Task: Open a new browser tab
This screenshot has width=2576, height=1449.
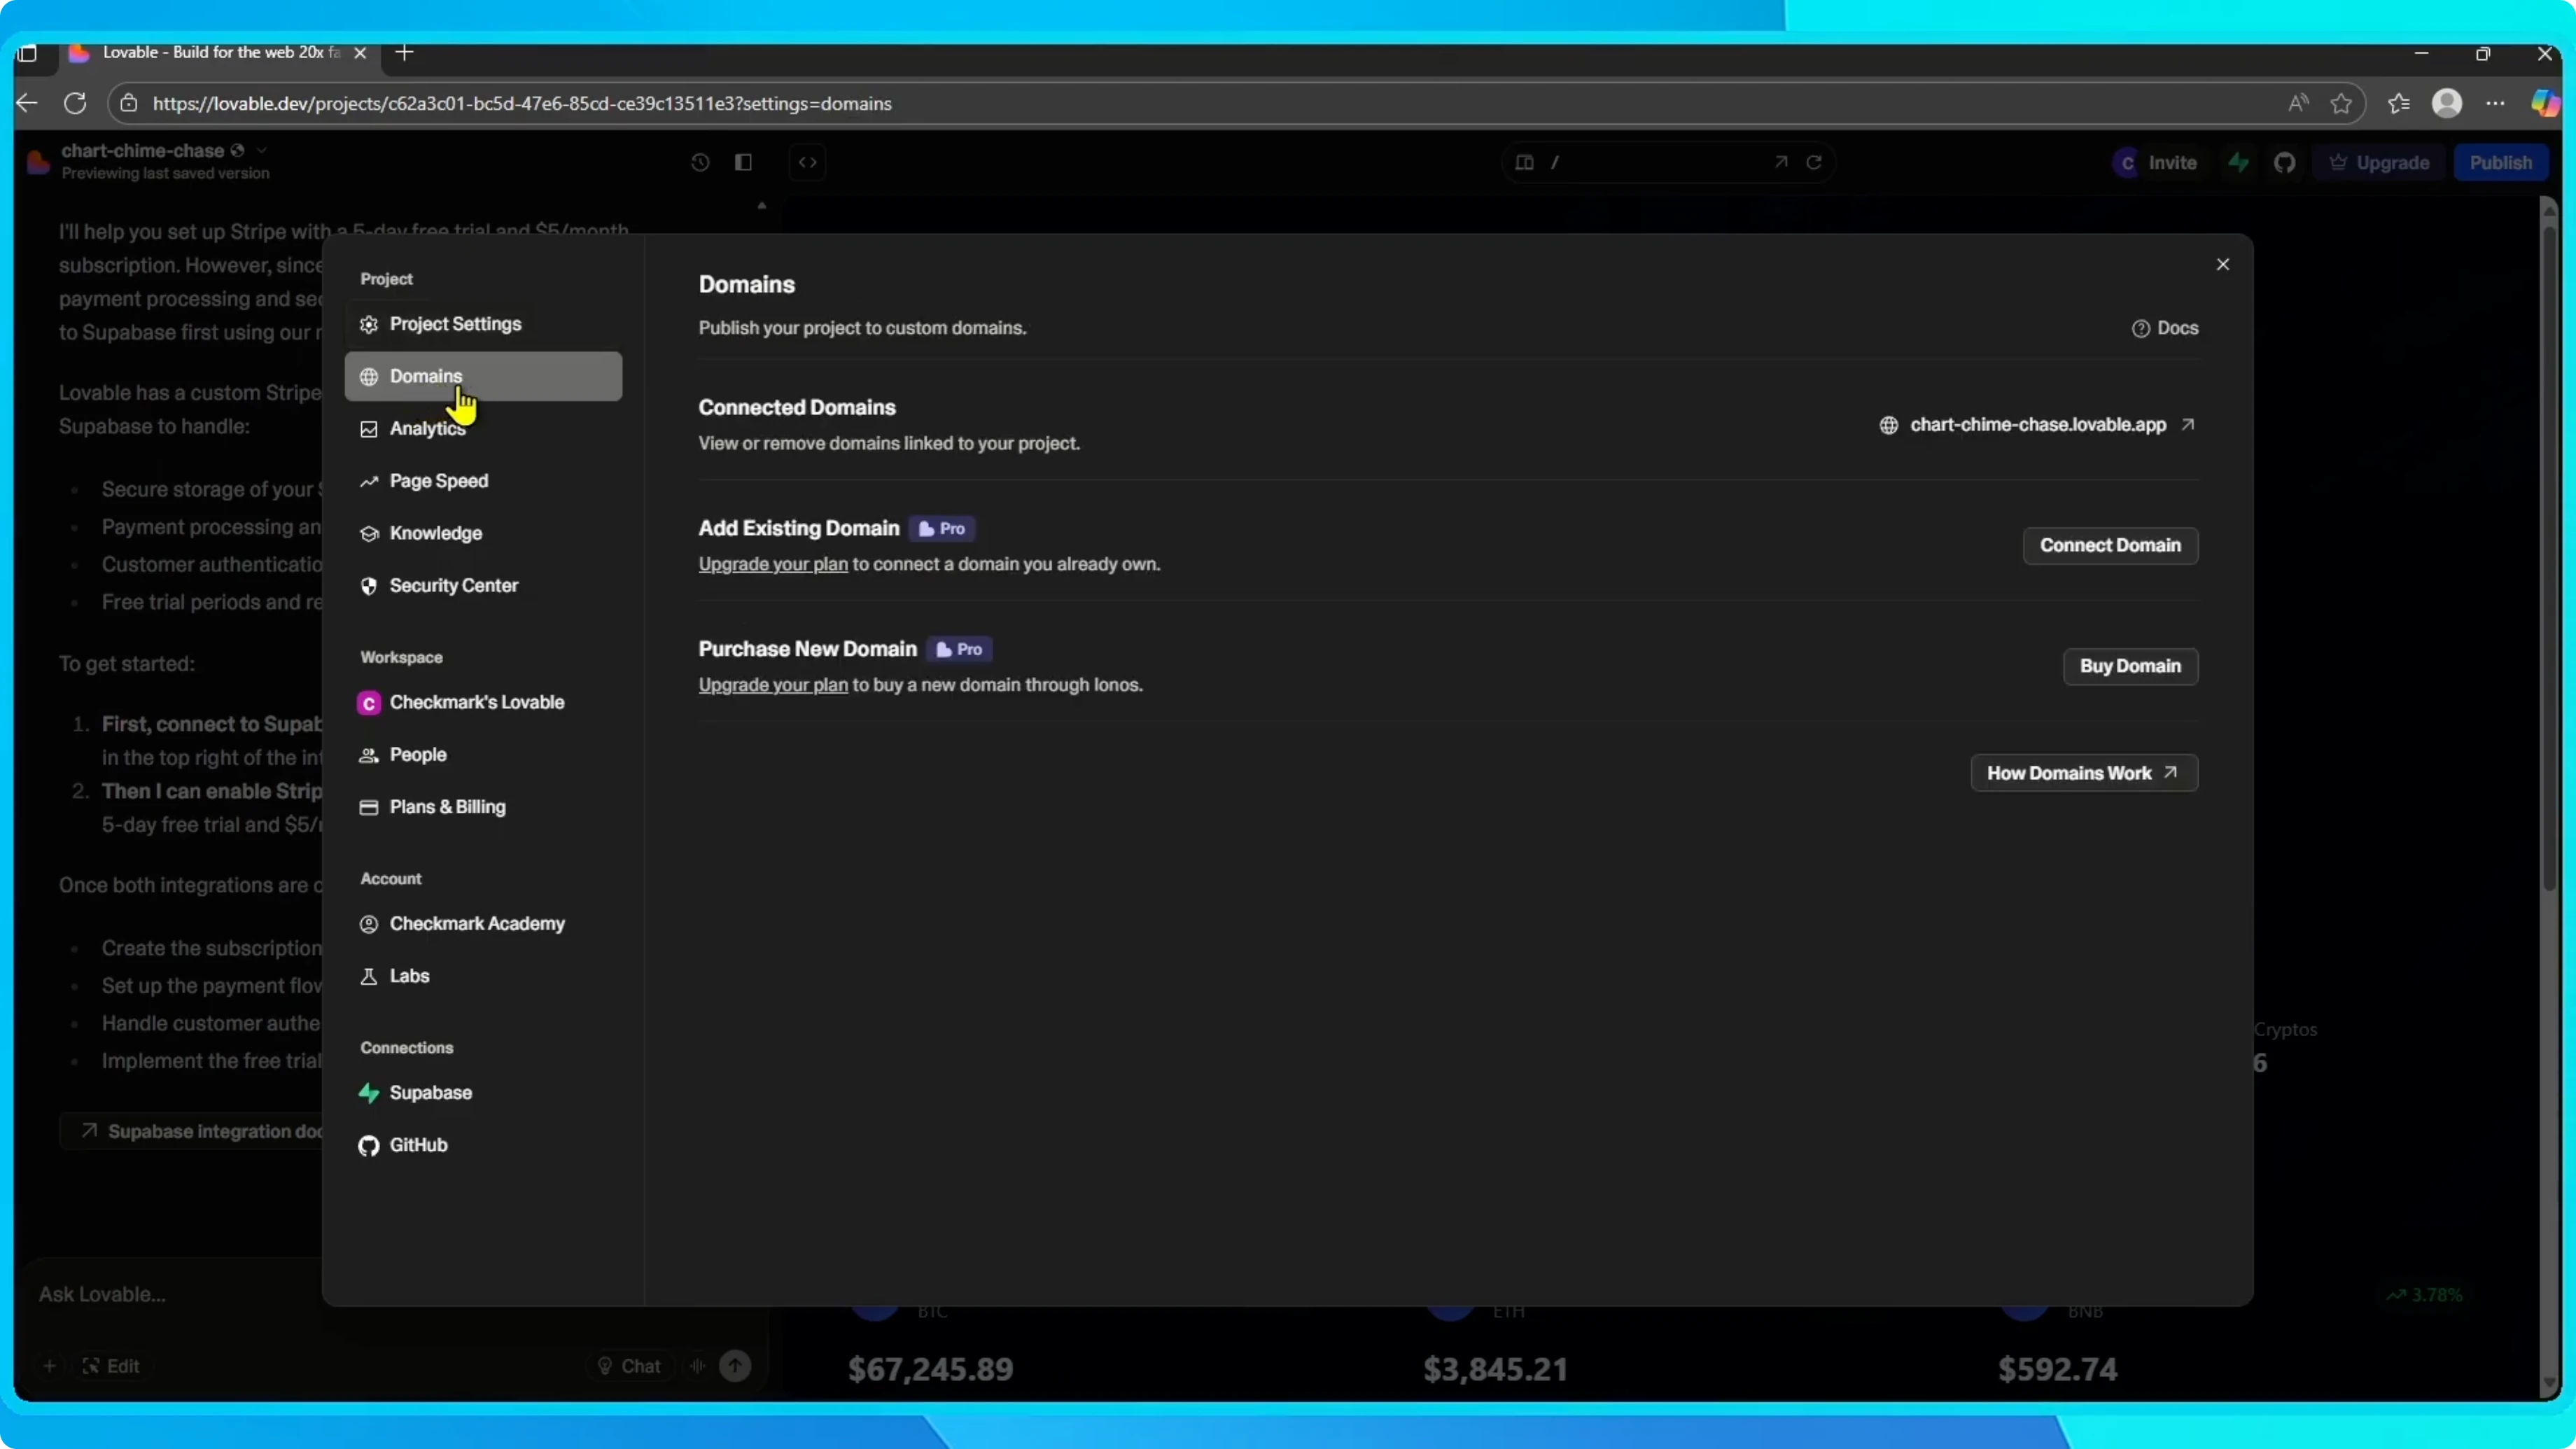Action: [404, 53]
